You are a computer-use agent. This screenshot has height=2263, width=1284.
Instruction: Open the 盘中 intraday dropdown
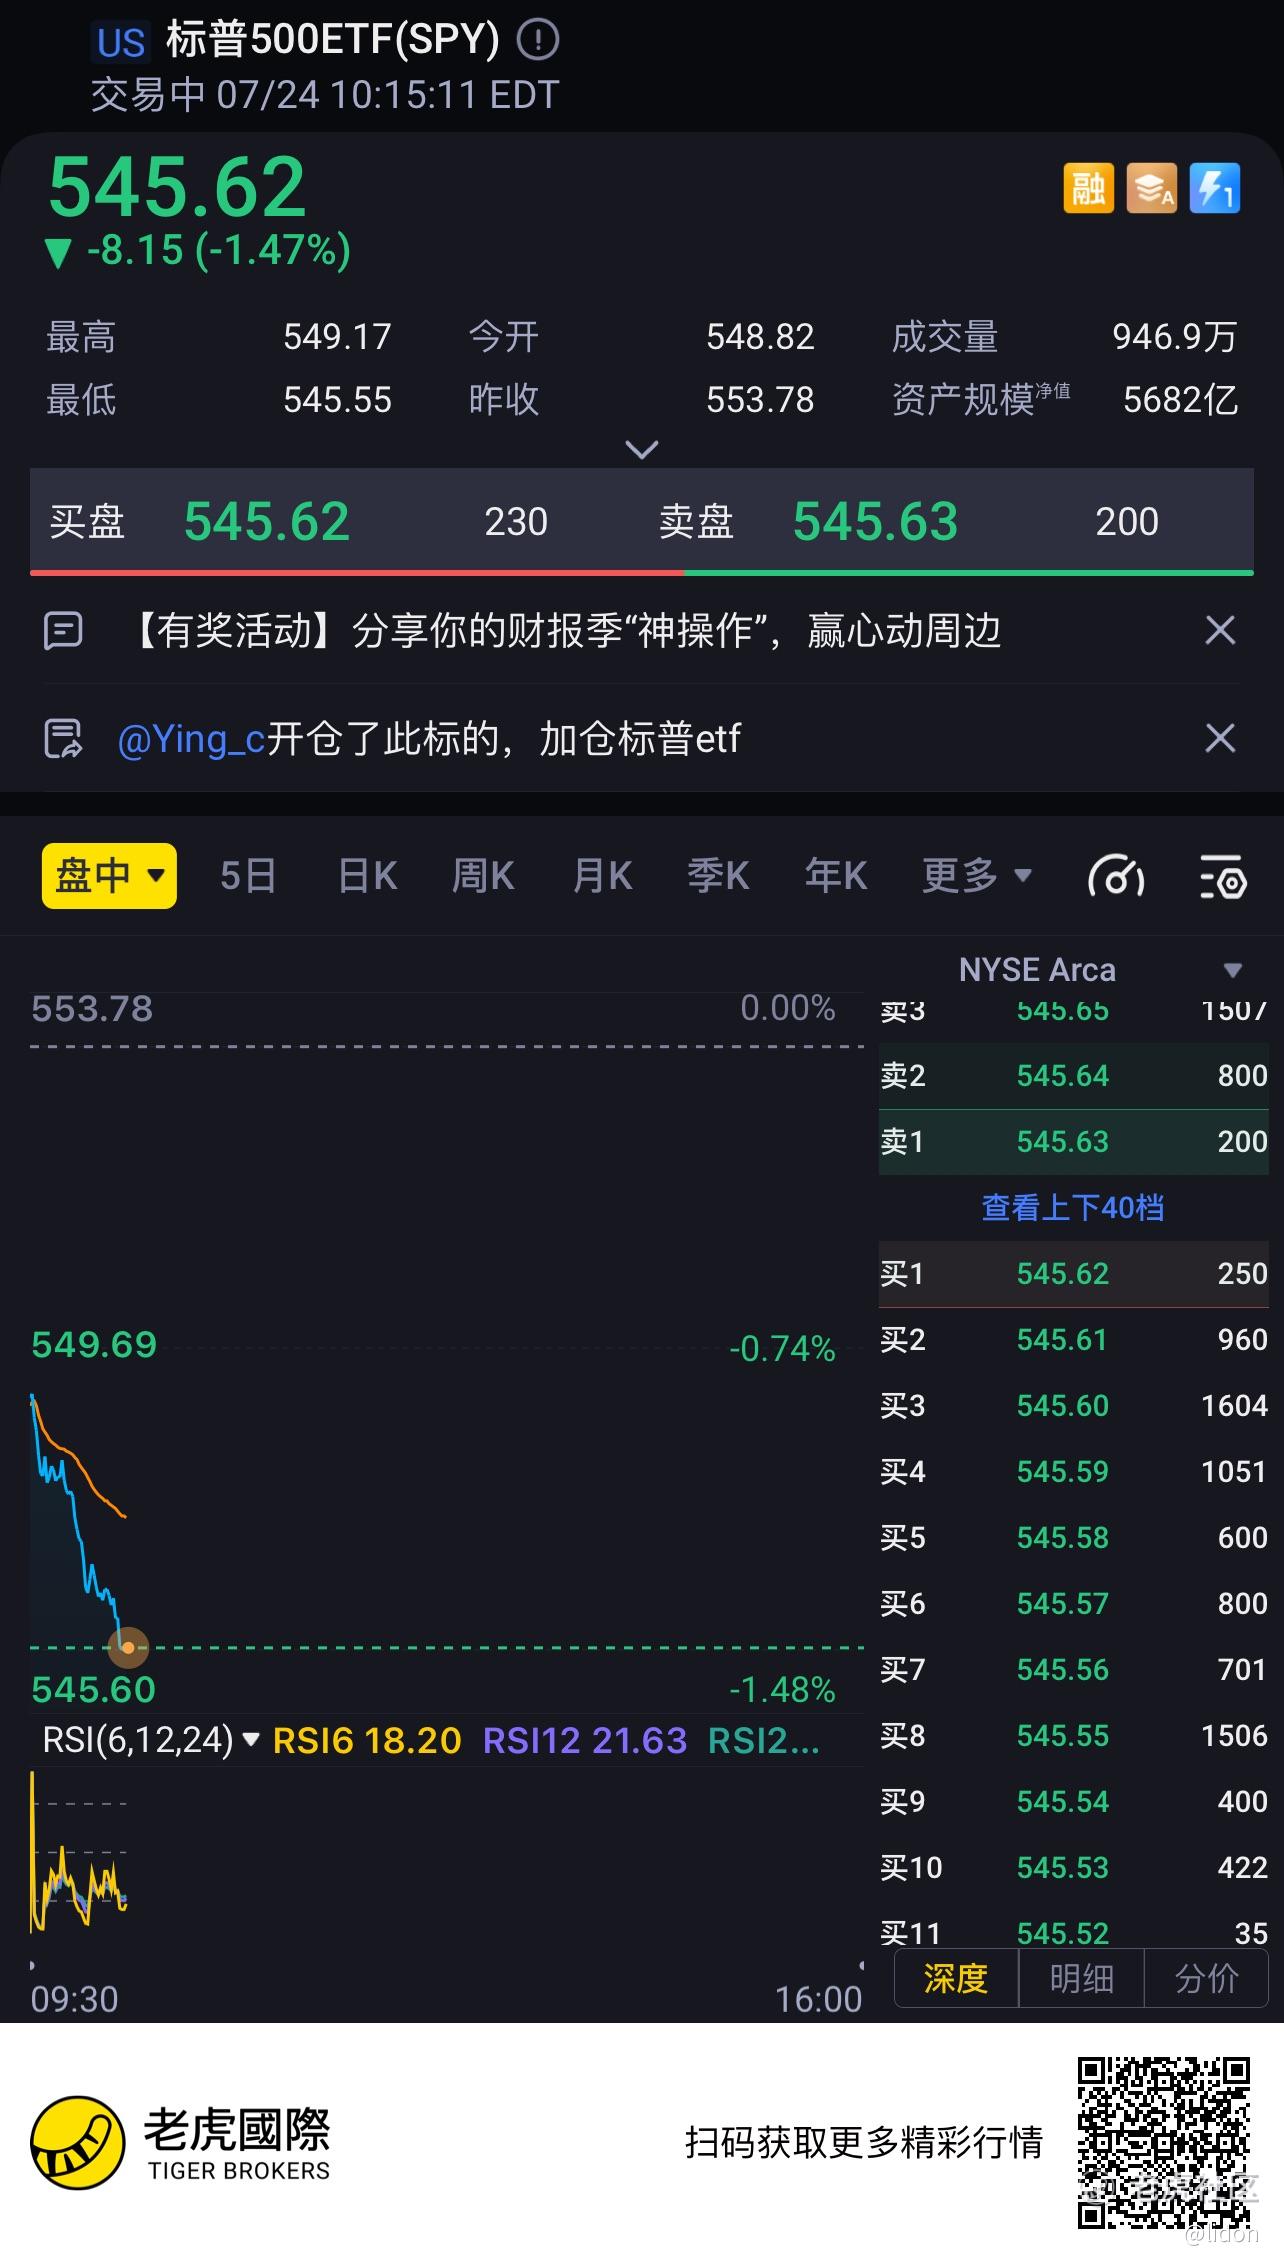109,876
